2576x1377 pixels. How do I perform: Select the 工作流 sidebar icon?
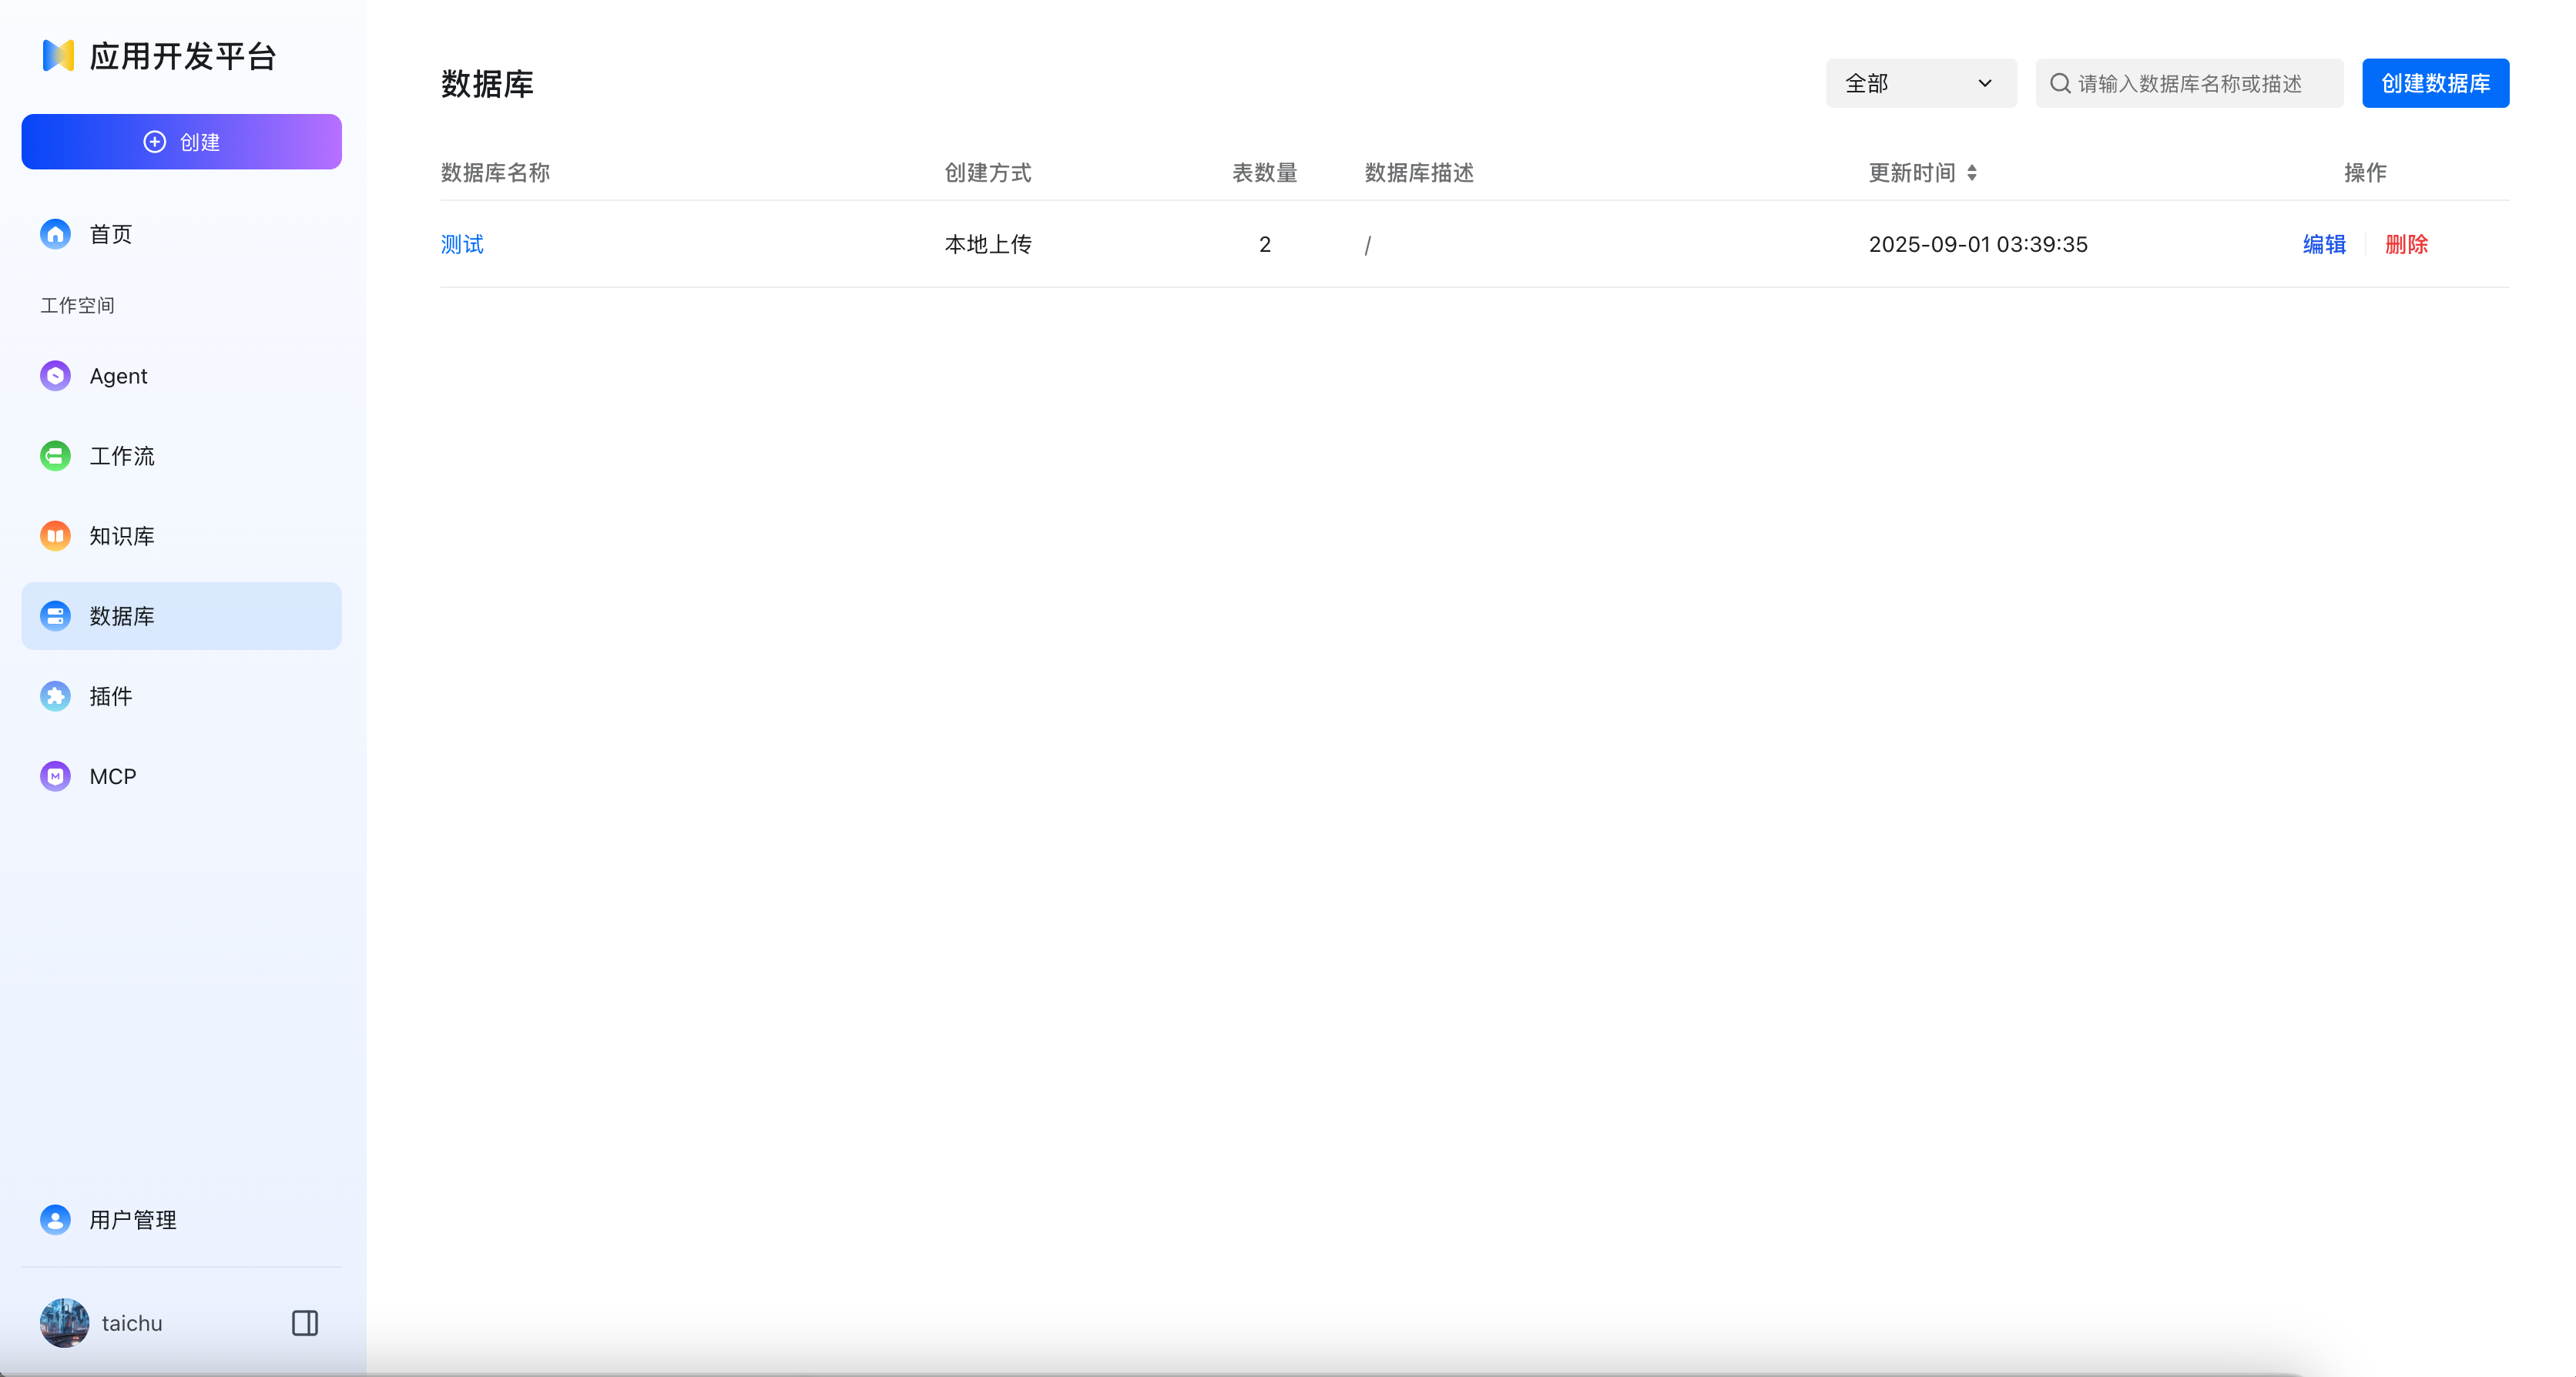point(54,455)
